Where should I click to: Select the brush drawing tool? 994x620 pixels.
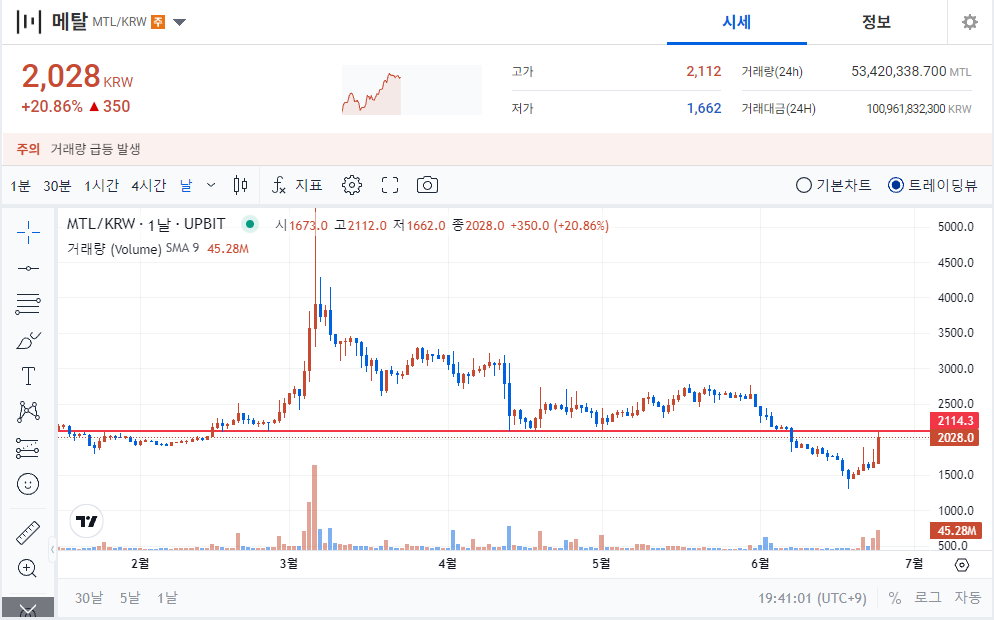(28, 341)
